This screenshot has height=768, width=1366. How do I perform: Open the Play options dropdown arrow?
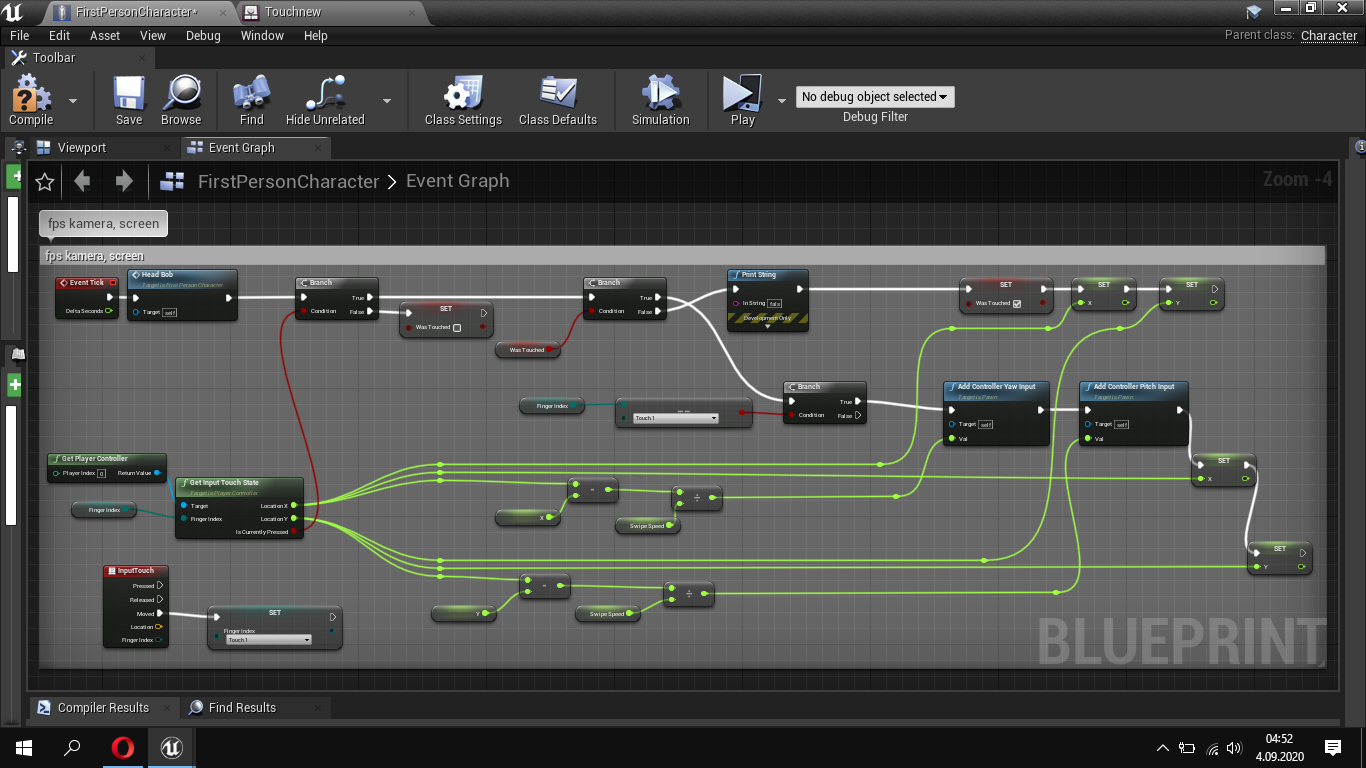pyautogui.click(x=782, y=100)
